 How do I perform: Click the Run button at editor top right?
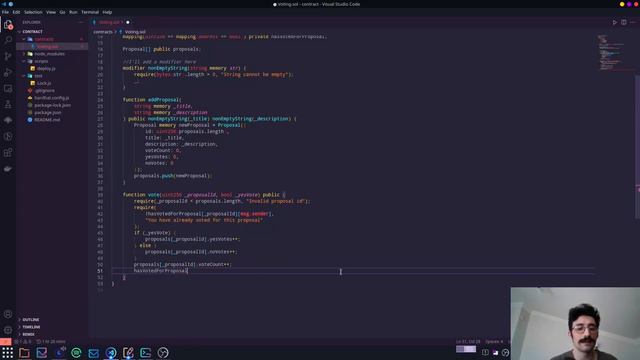tap(614, 22)
